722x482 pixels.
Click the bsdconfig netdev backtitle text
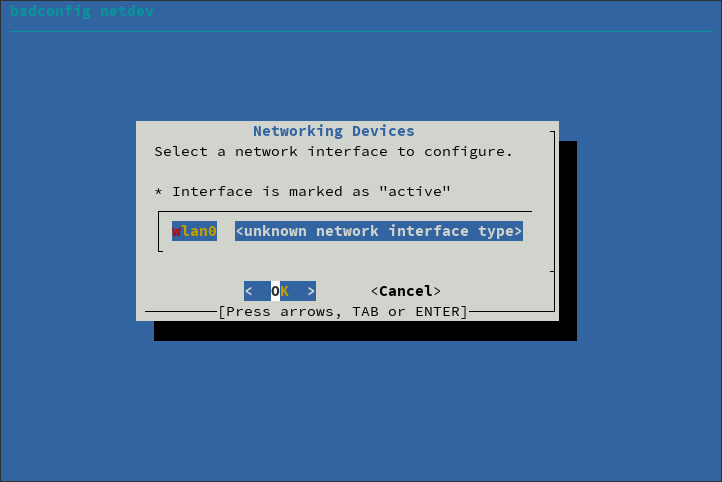(x=82, y=11)
